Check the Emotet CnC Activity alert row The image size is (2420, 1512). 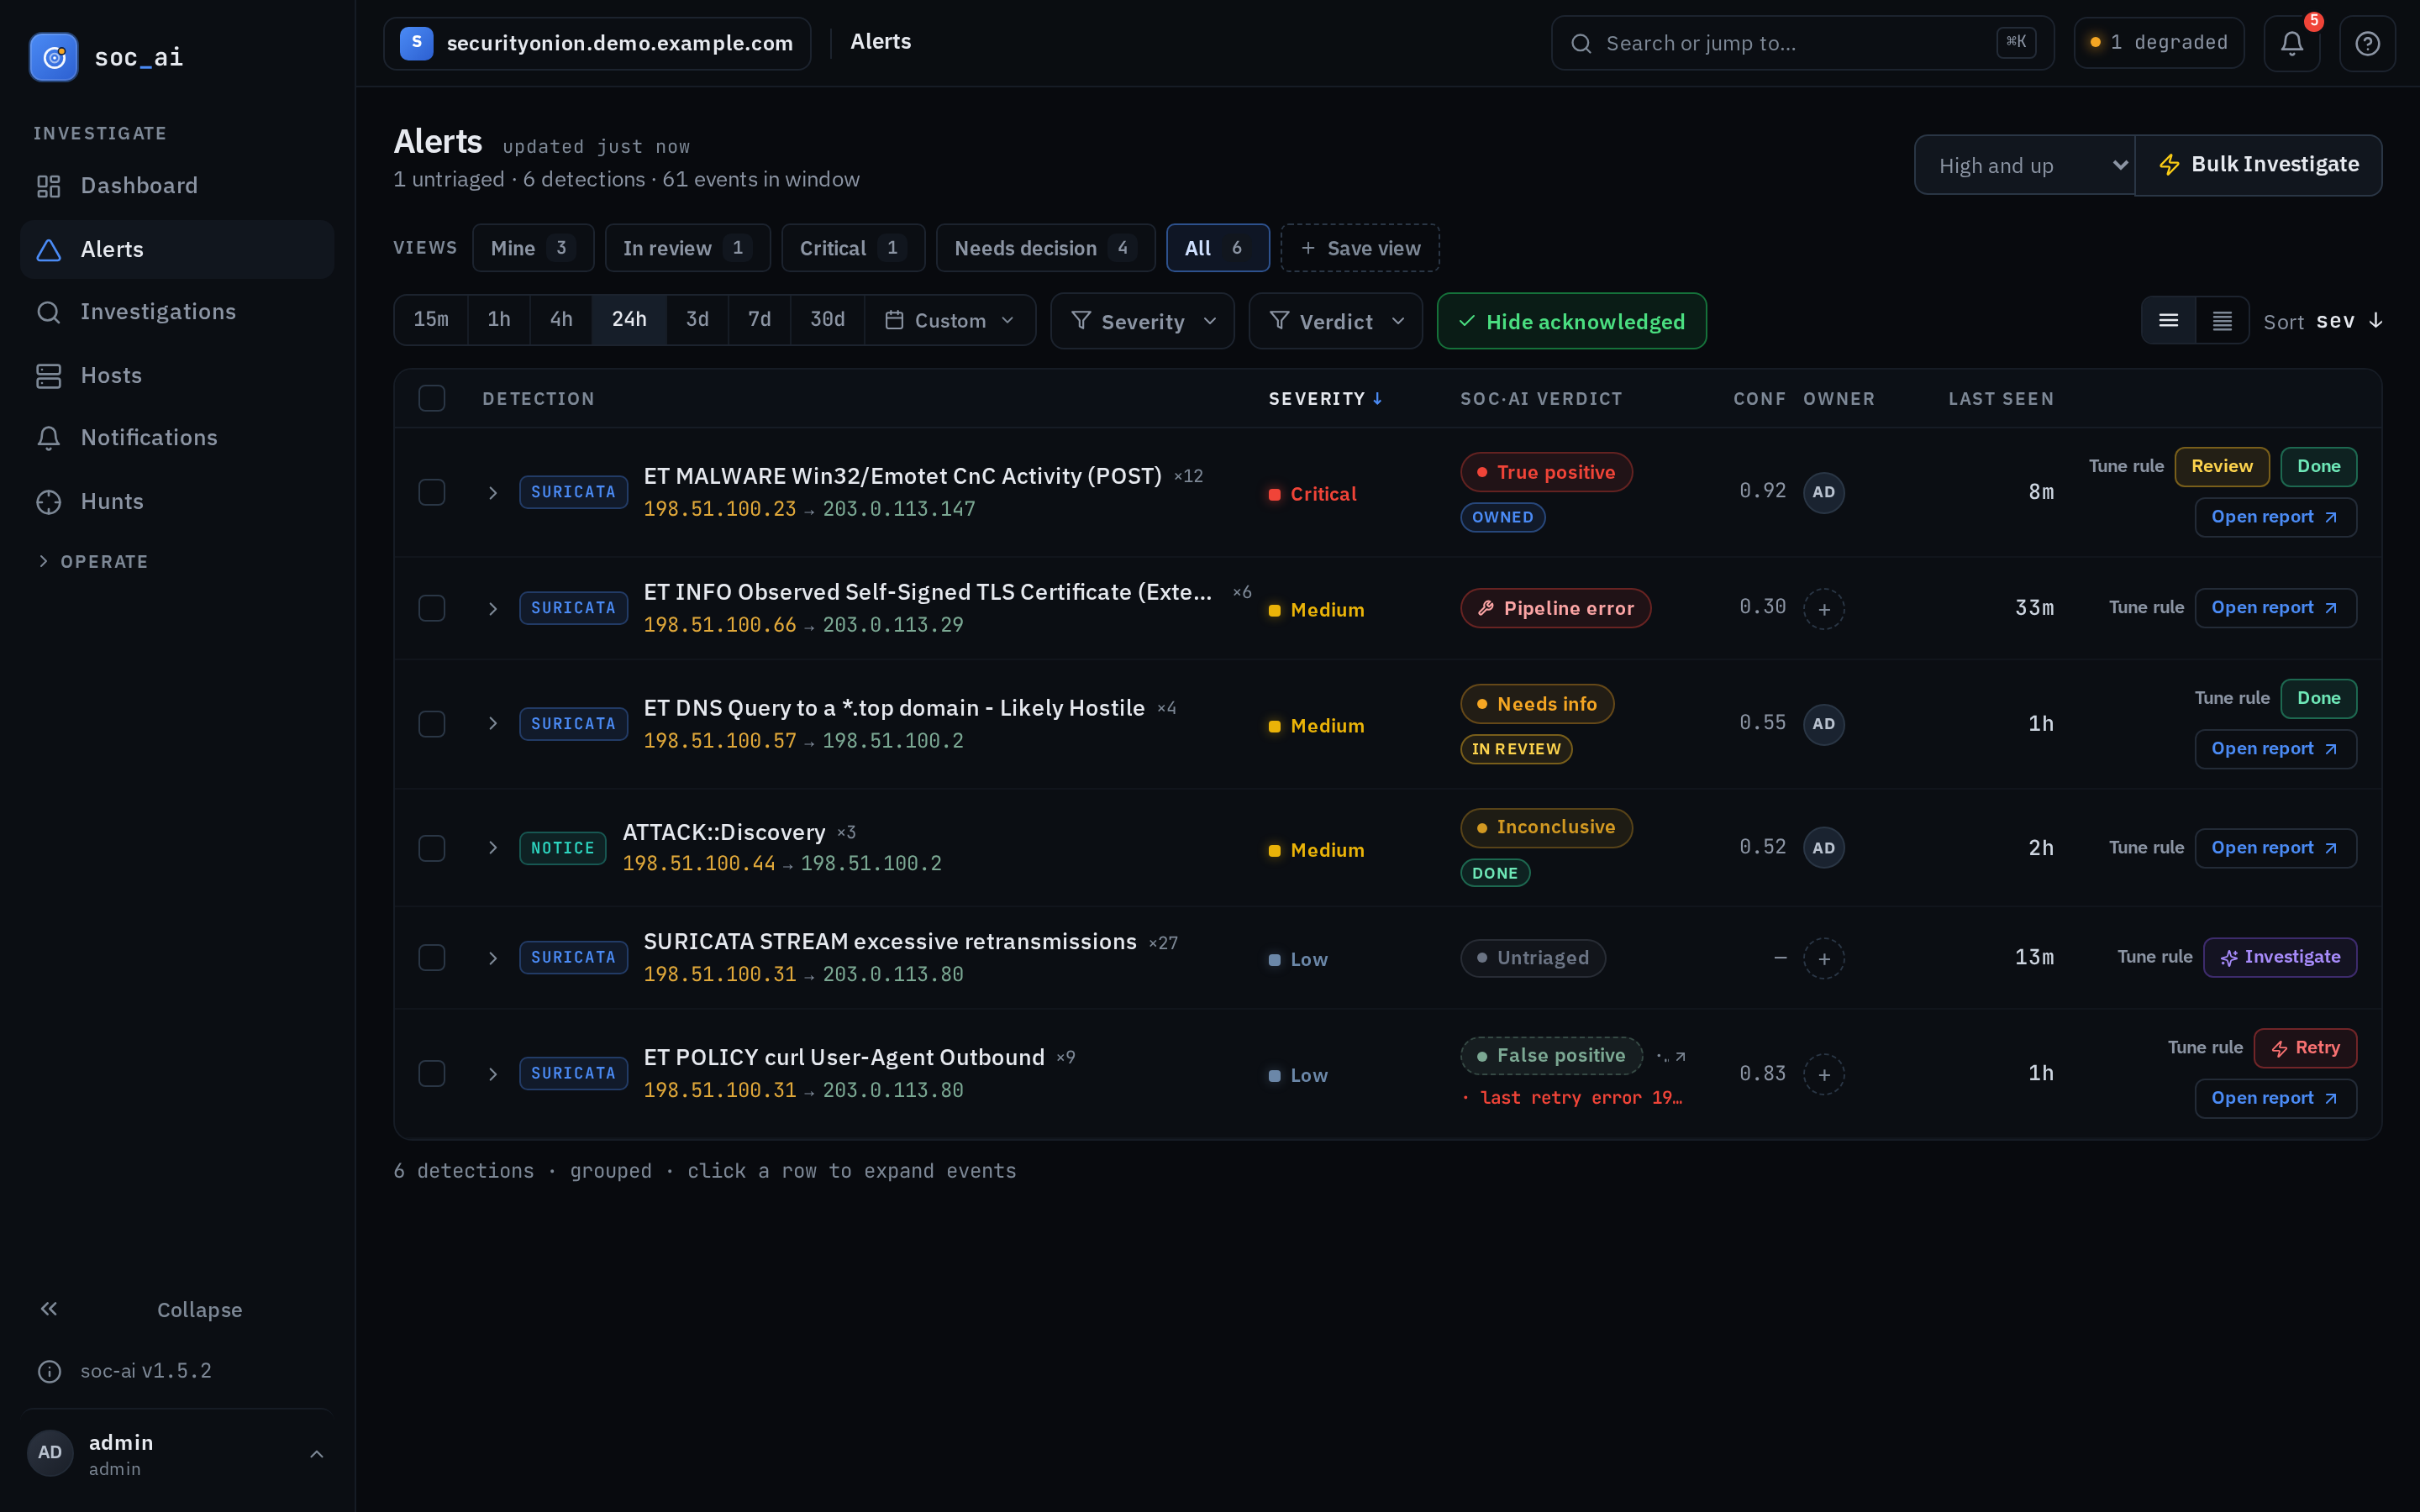click(x=432, y=492)
